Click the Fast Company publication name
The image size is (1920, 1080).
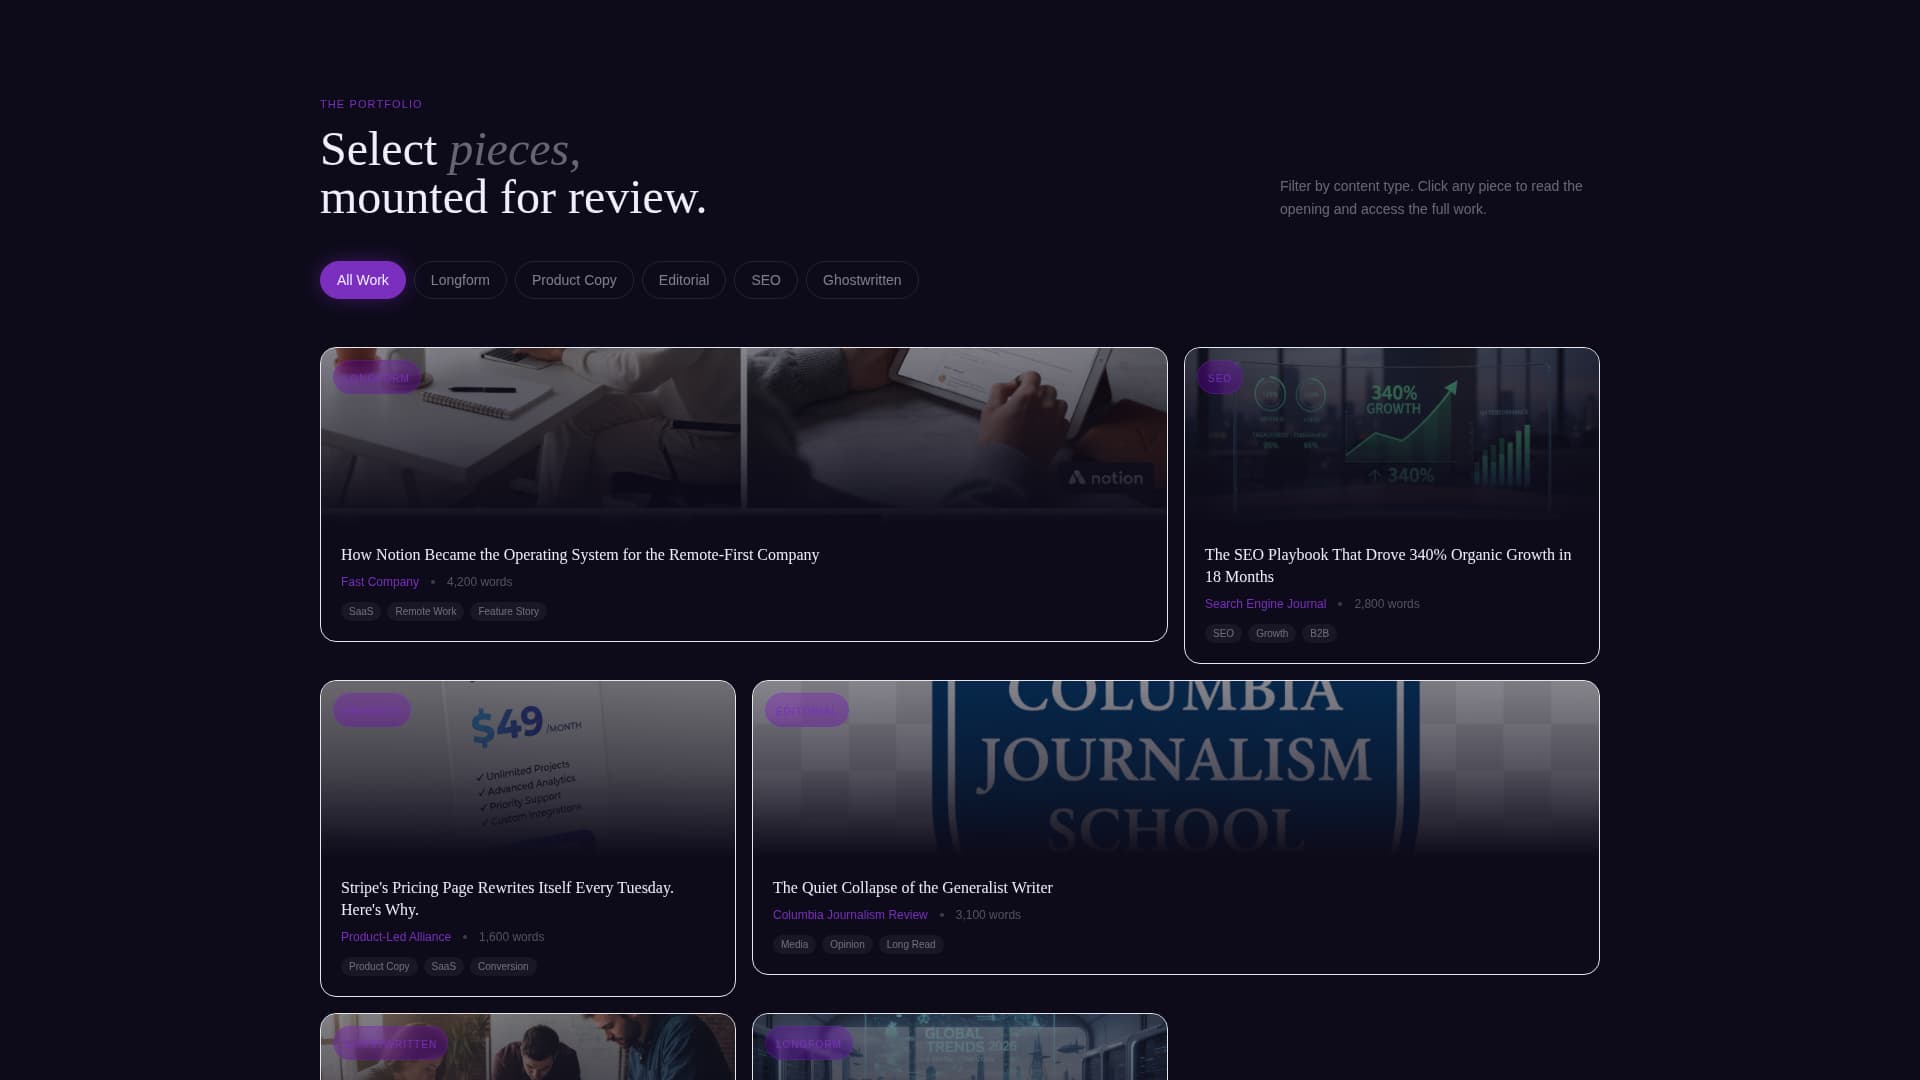(380, 582)
